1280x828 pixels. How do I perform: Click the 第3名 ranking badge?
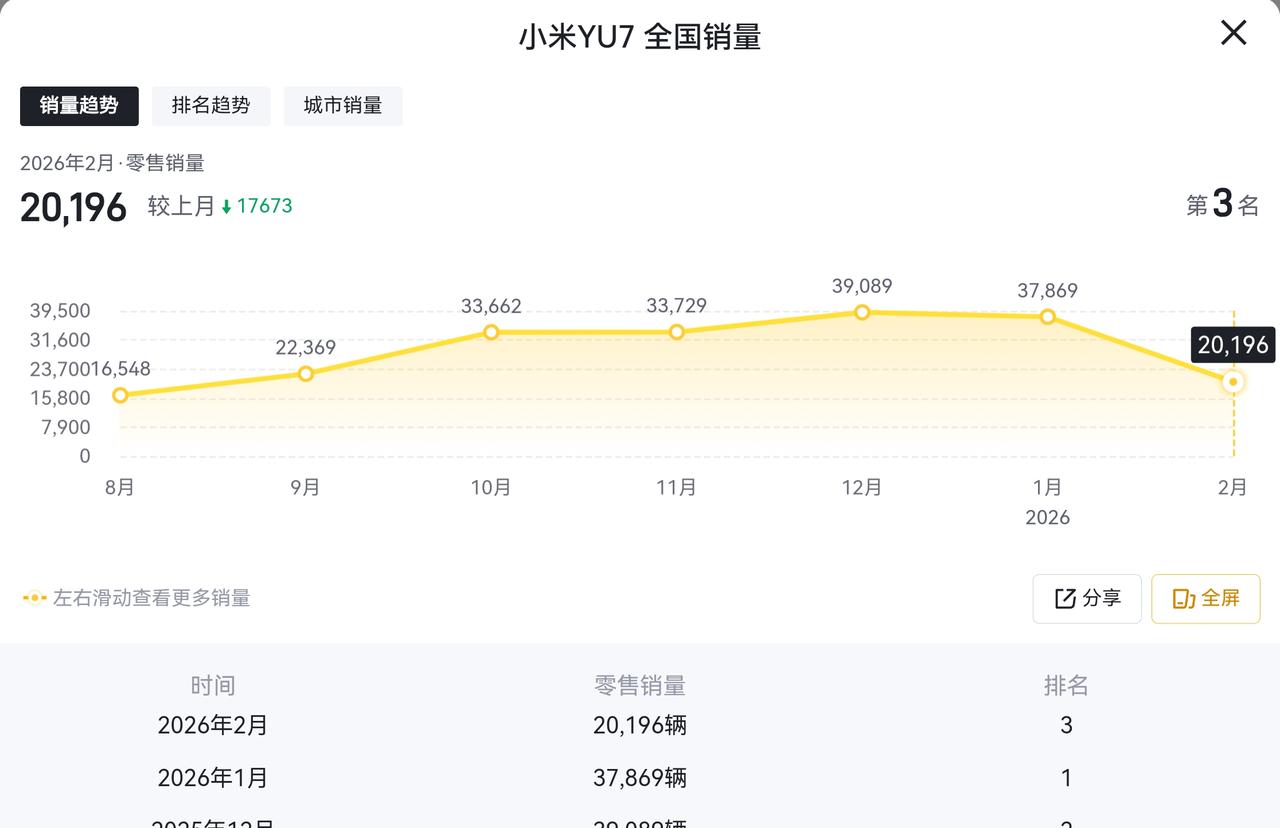[1223, 205]
